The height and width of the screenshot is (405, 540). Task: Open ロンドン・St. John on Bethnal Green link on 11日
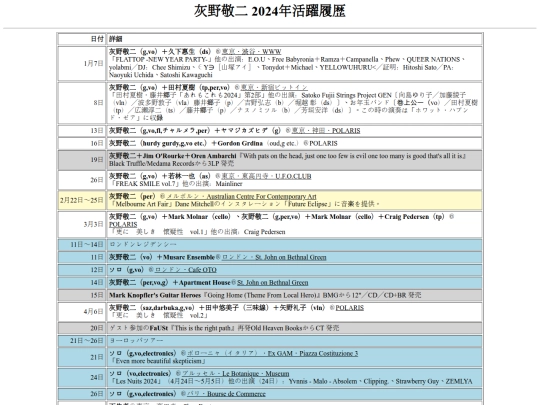coord(274,257)
